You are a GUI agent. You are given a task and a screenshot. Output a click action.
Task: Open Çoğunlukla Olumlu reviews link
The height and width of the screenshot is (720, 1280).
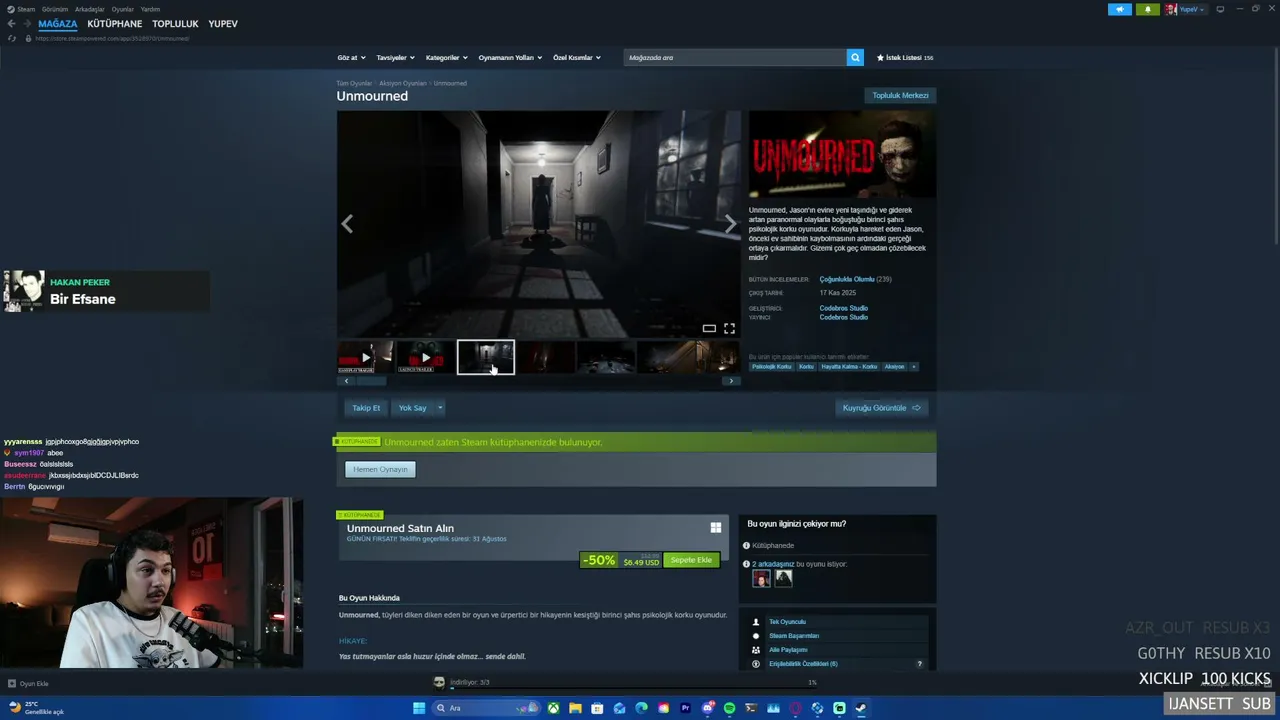(x=847, y=279)
